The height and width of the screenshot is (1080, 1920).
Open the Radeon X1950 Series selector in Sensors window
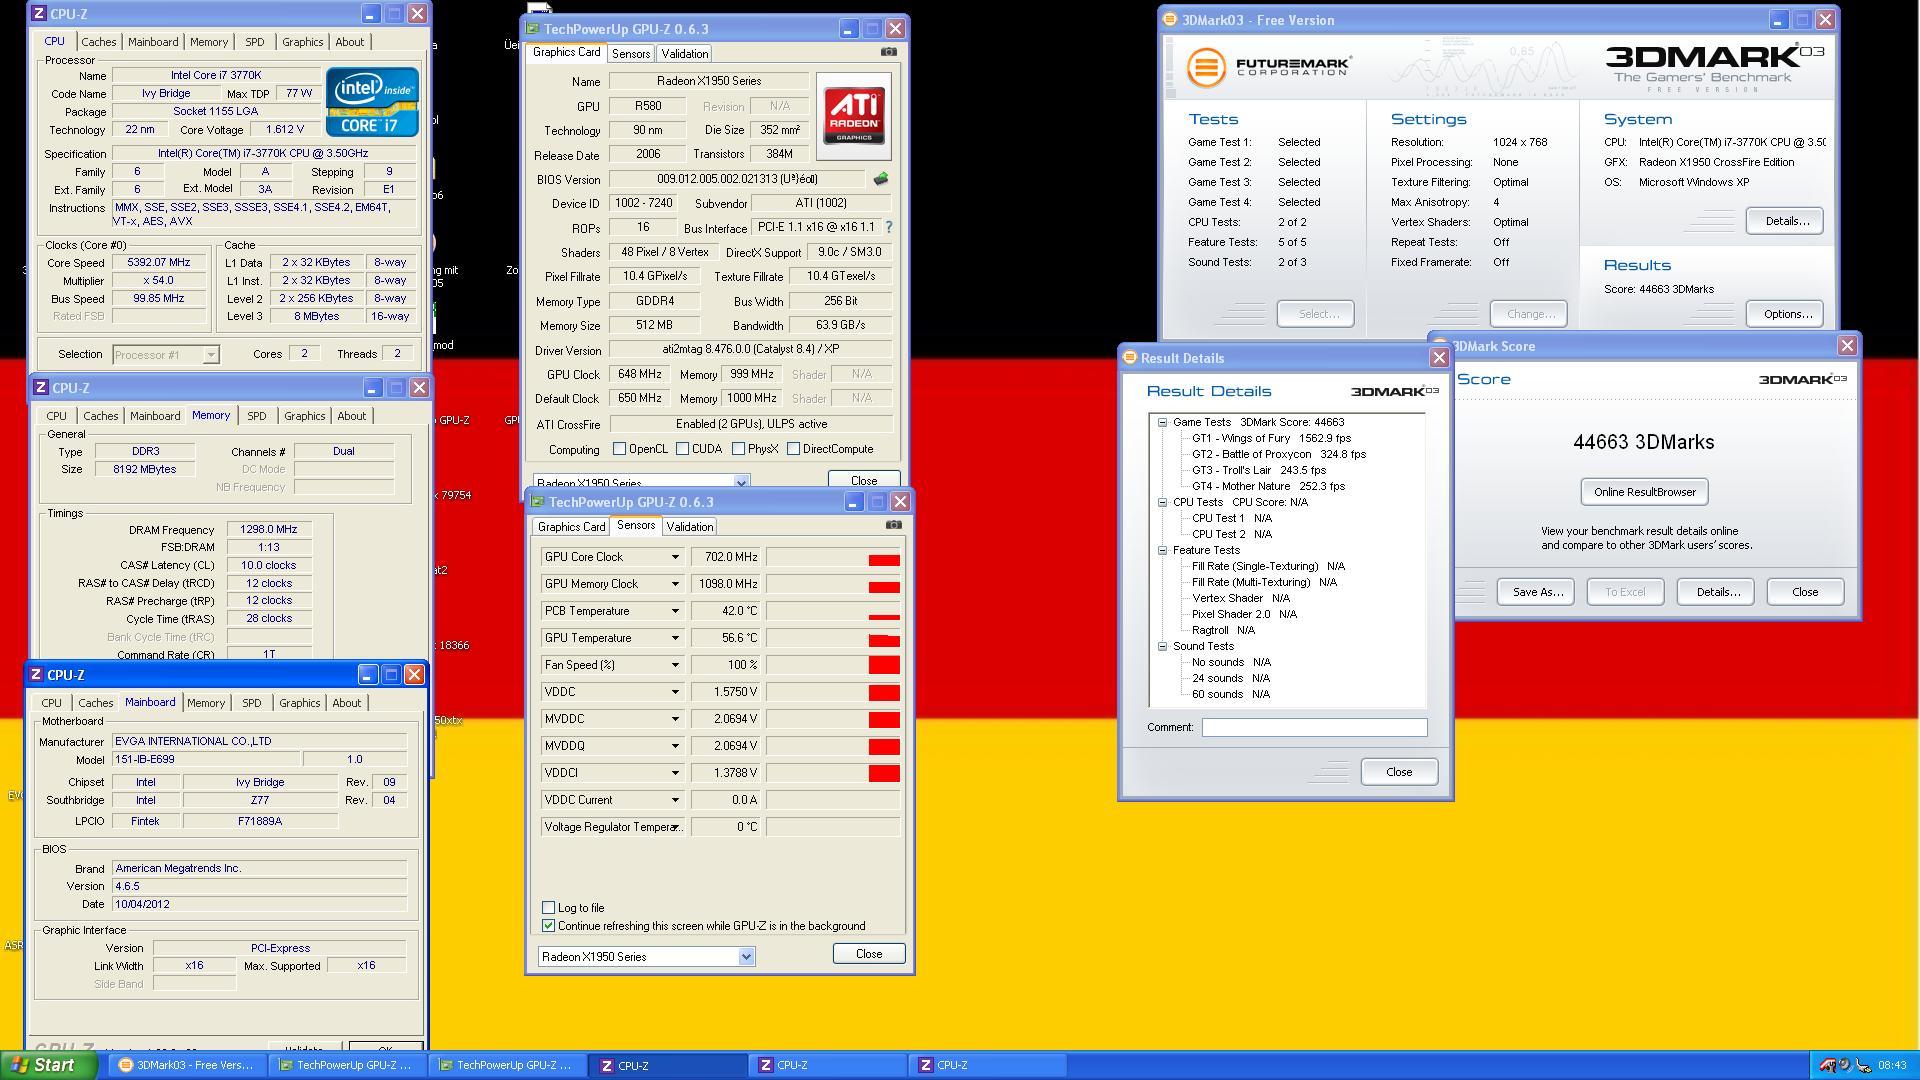pos(746,957)
